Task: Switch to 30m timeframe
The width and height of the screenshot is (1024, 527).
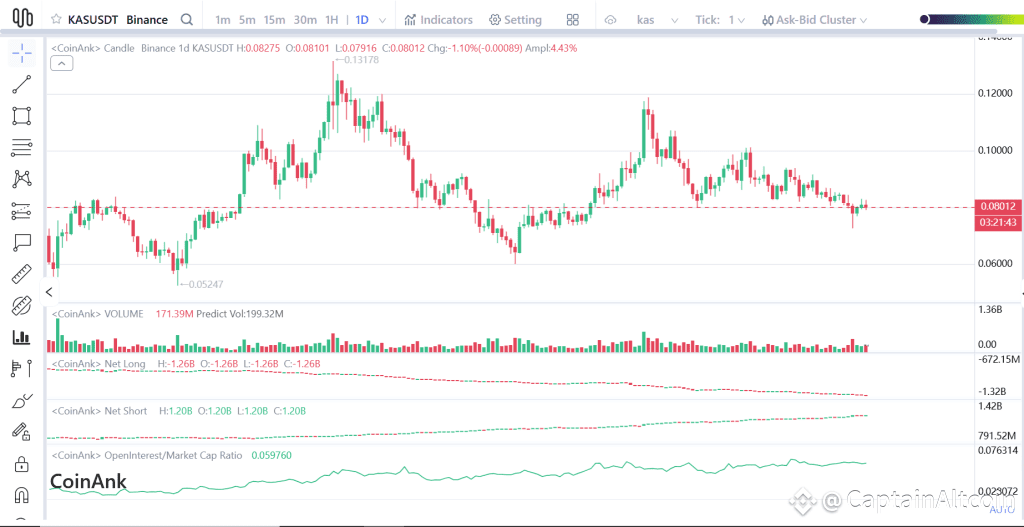Action: [x=305, y=20]
